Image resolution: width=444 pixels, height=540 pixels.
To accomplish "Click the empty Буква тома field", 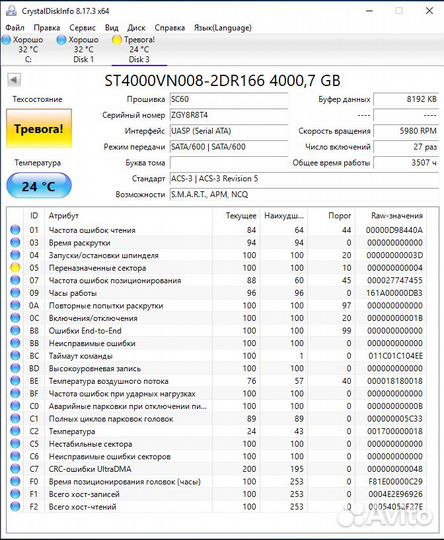I will 229,163.
